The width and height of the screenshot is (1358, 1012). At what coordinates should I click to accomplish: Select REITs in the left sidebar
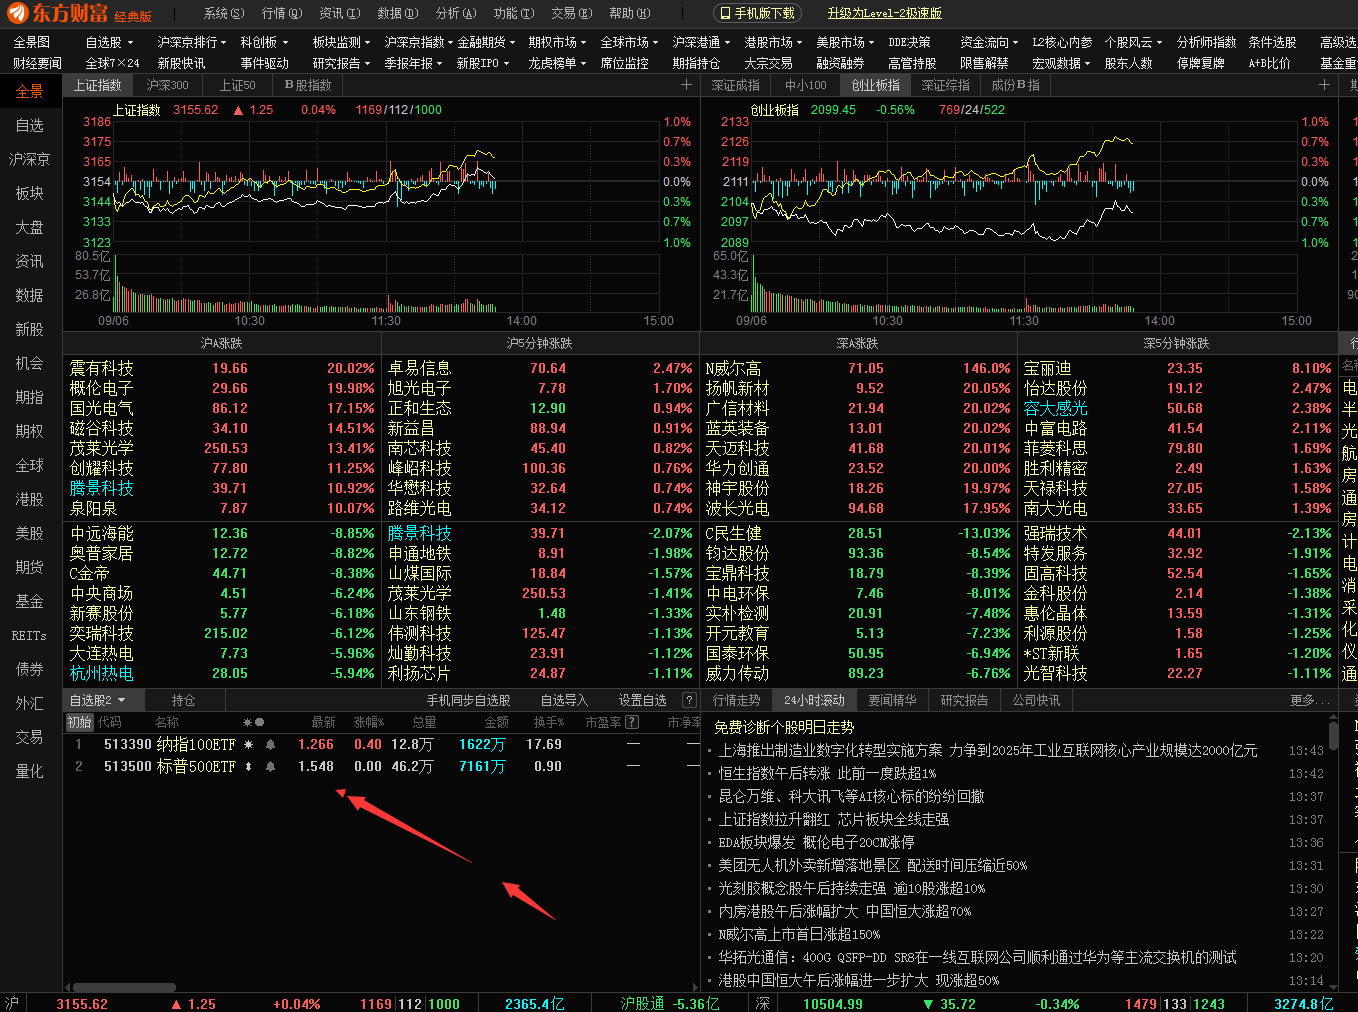30,635
